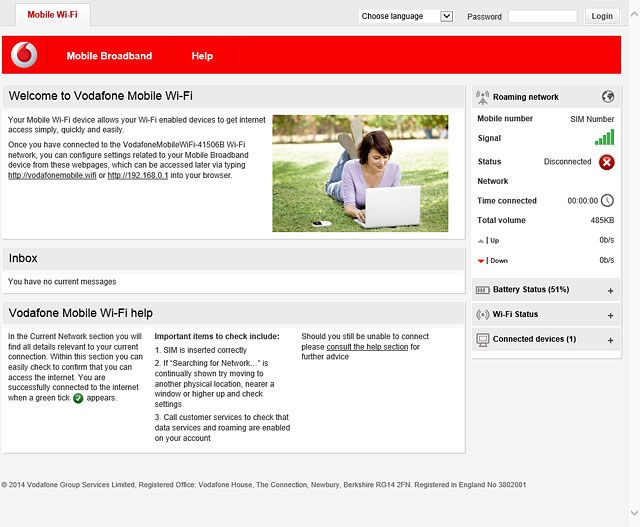Image resolution: width=640 pixels, height=527 pixels.
Task: Click the red Down arrow icon
Action: pos(481,261)
